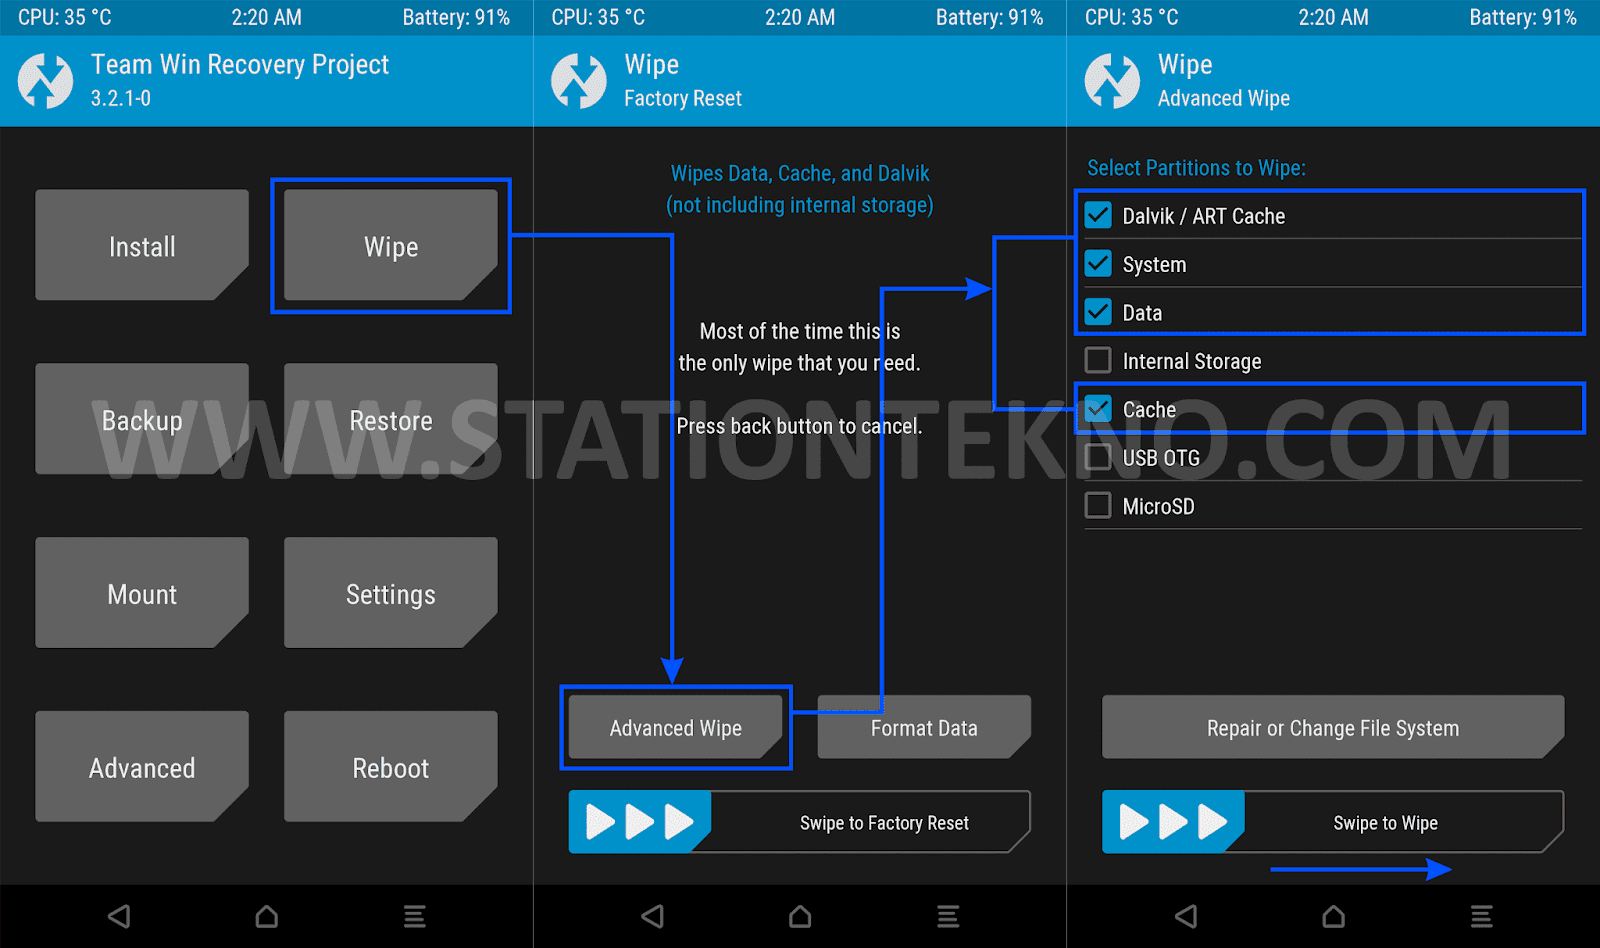This screenshot has width=1600, height=948.
Task: Tap 'Wipes Data, Cache, and Dalvik' text
Action: coord(800,173)
